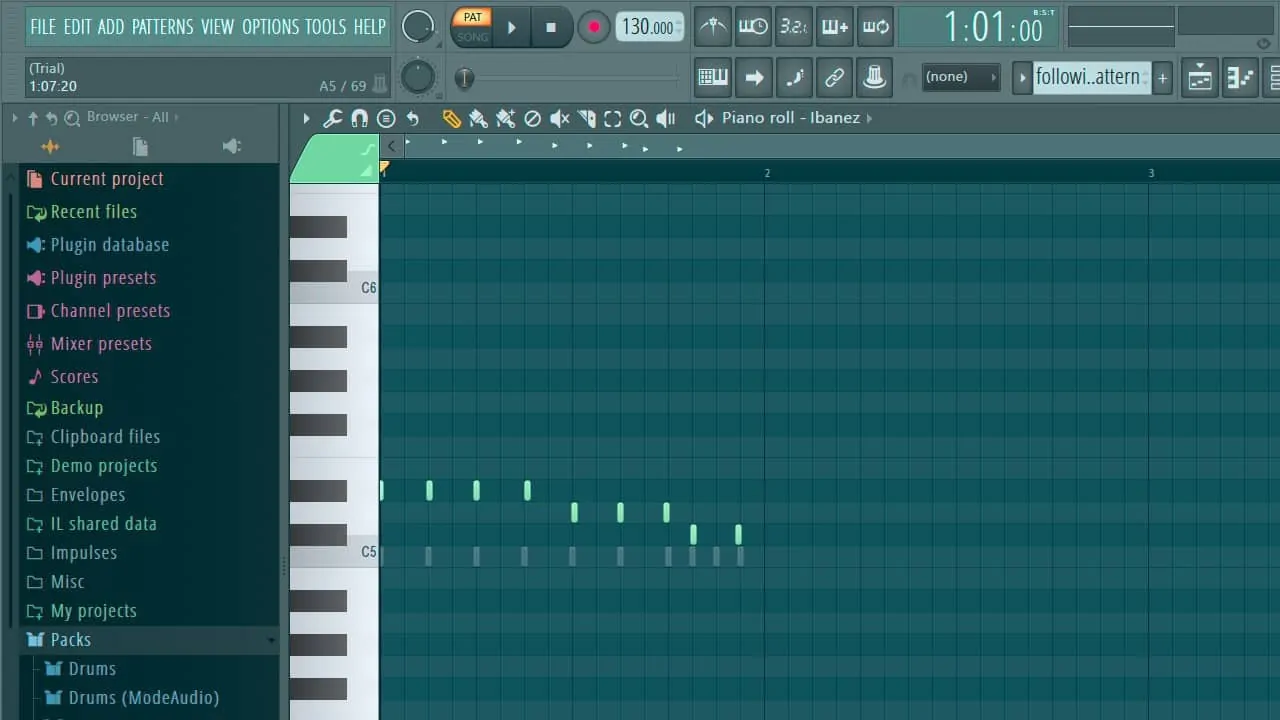The height and width of the screenshot is (720, 1280).
Task: Open the piano roll view button
Action: (x=1241, y=77)
